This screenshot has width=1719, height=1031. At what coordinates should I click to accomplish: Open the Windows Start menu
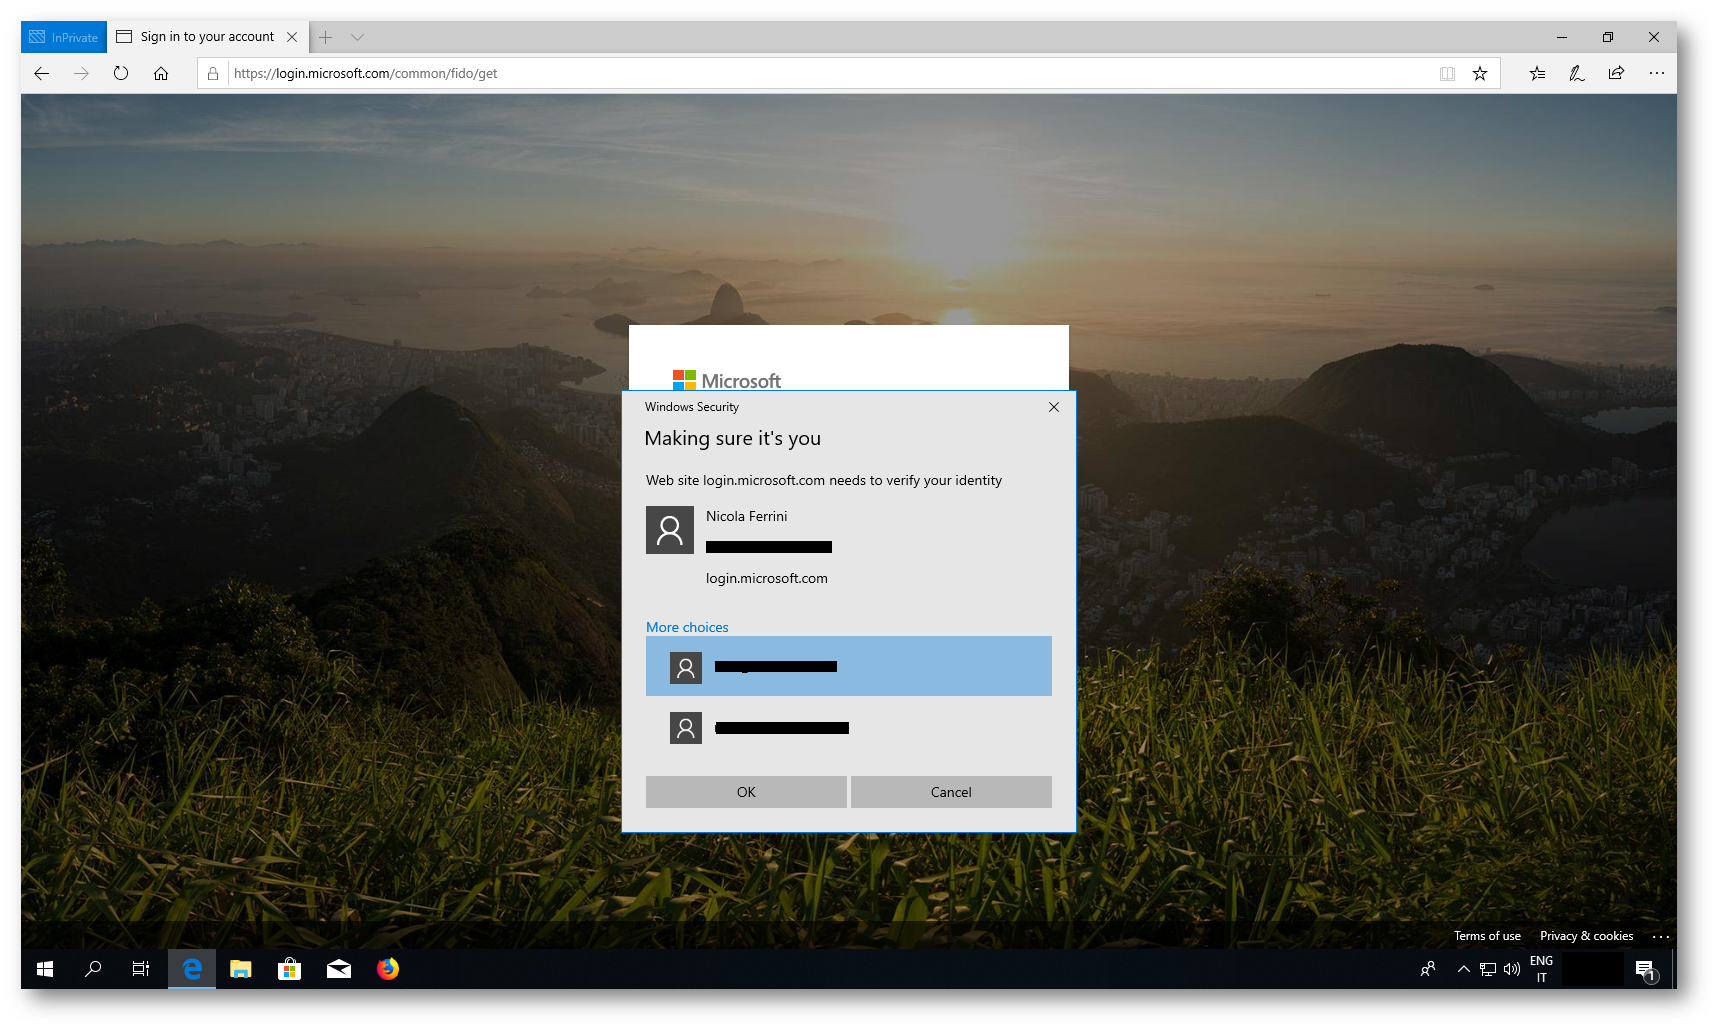point(45,969)
